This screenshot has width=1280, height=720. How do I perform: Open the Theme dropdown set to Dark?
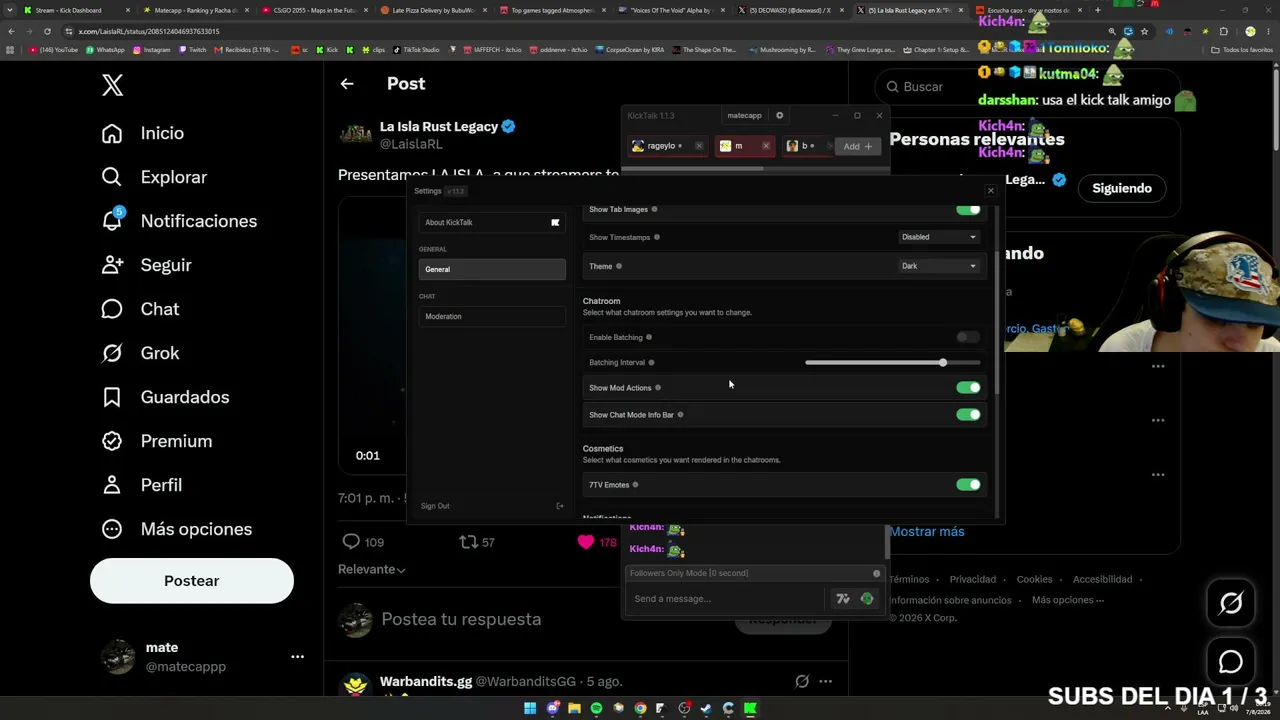[x=938, y=266]
